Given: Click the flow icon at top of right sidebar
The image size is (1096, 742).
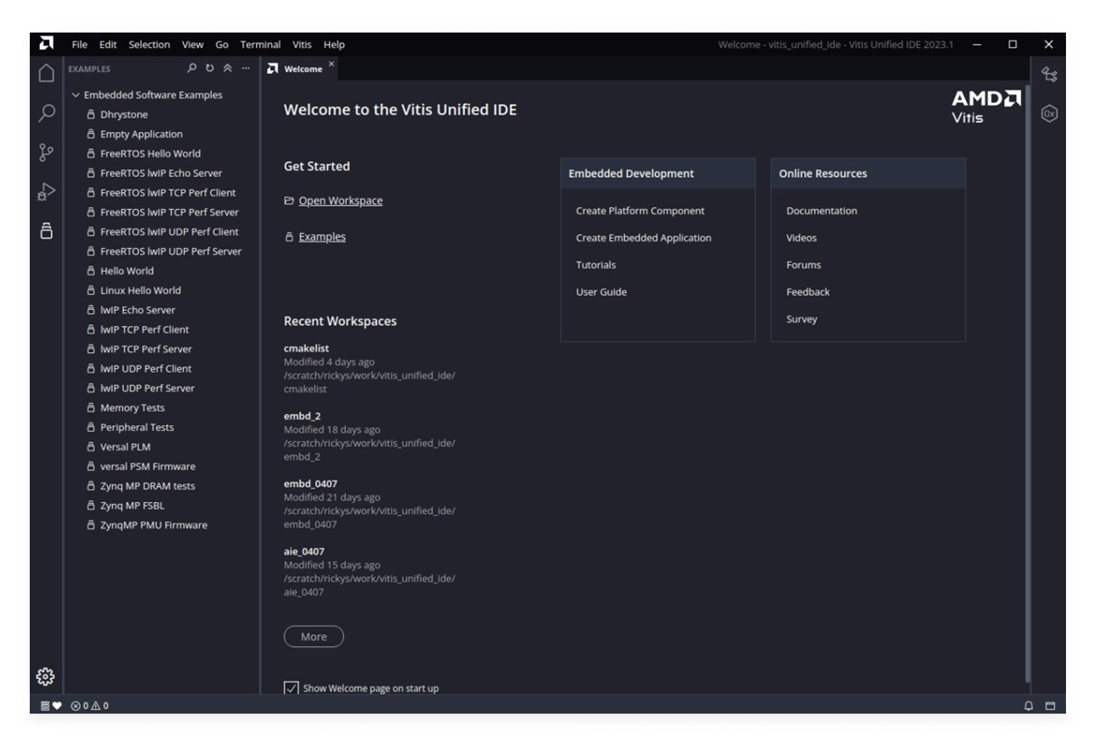Looking at the screenshot, I should pos(1049,75).
